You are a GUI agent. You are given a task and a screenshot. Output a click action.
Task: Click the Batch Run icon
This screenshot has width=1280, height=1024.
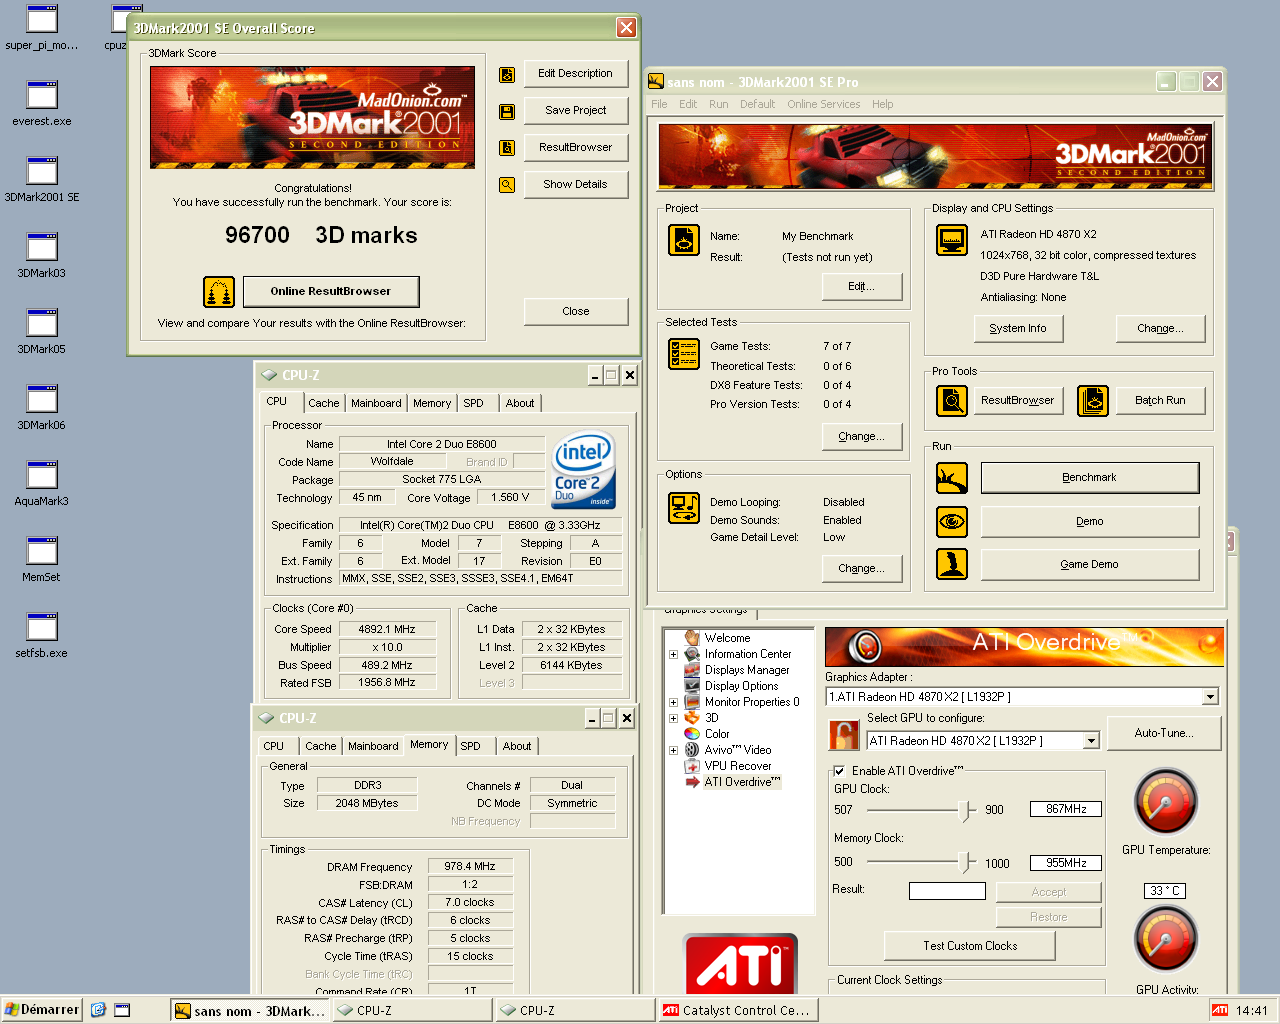pyautogui.click(x=1093, y=401)
